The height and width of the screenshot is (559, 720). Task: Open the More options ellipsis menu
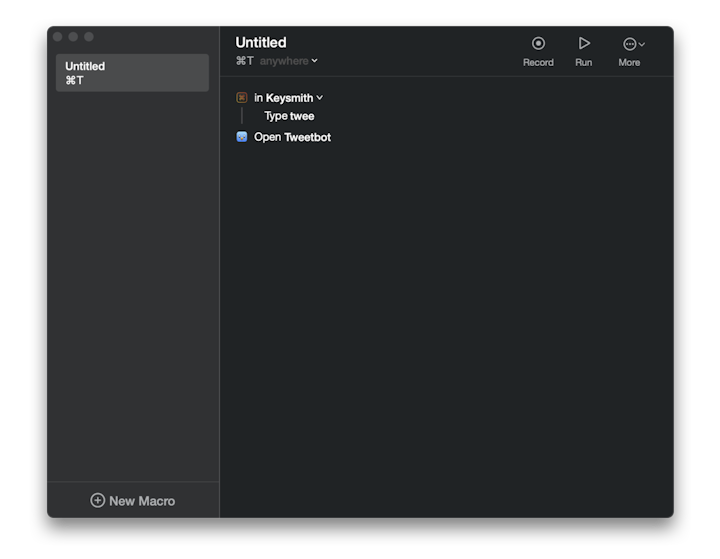coord(634,44)
